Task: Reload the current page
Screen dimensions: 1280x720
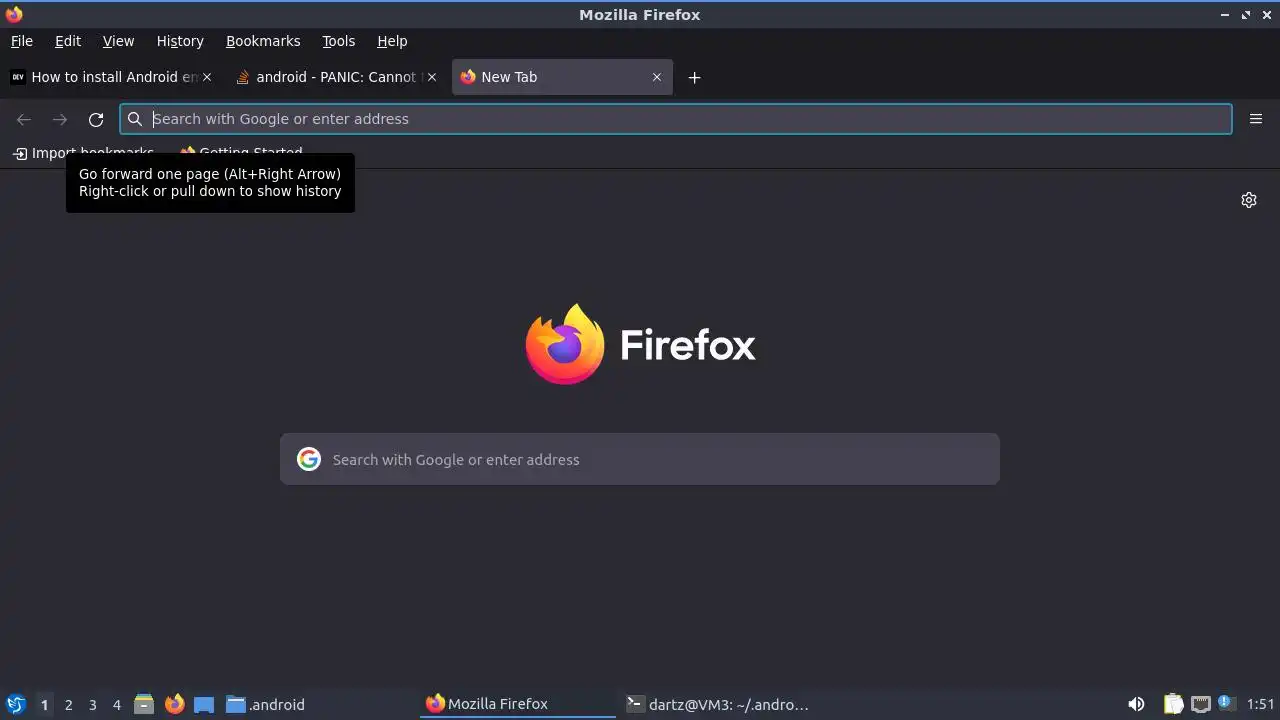Action: coord(96,119)
